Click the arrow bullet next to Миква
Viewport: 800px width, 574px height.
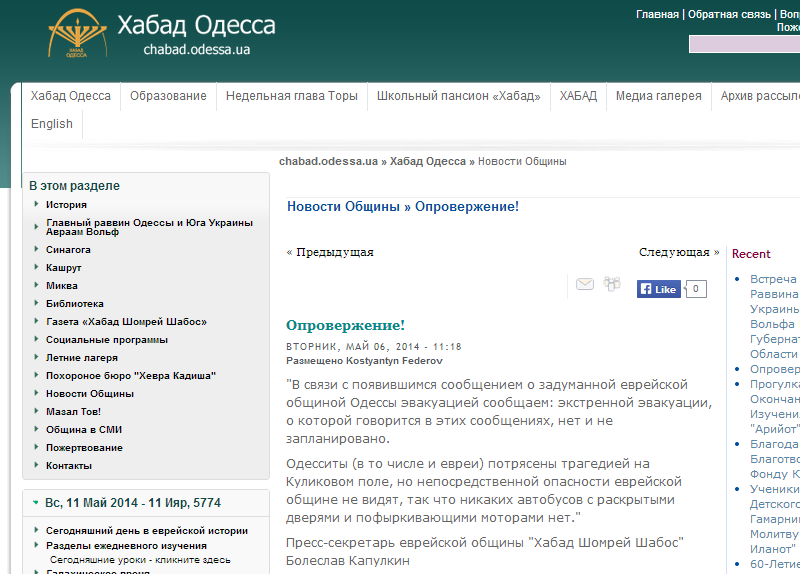(36, 285)
